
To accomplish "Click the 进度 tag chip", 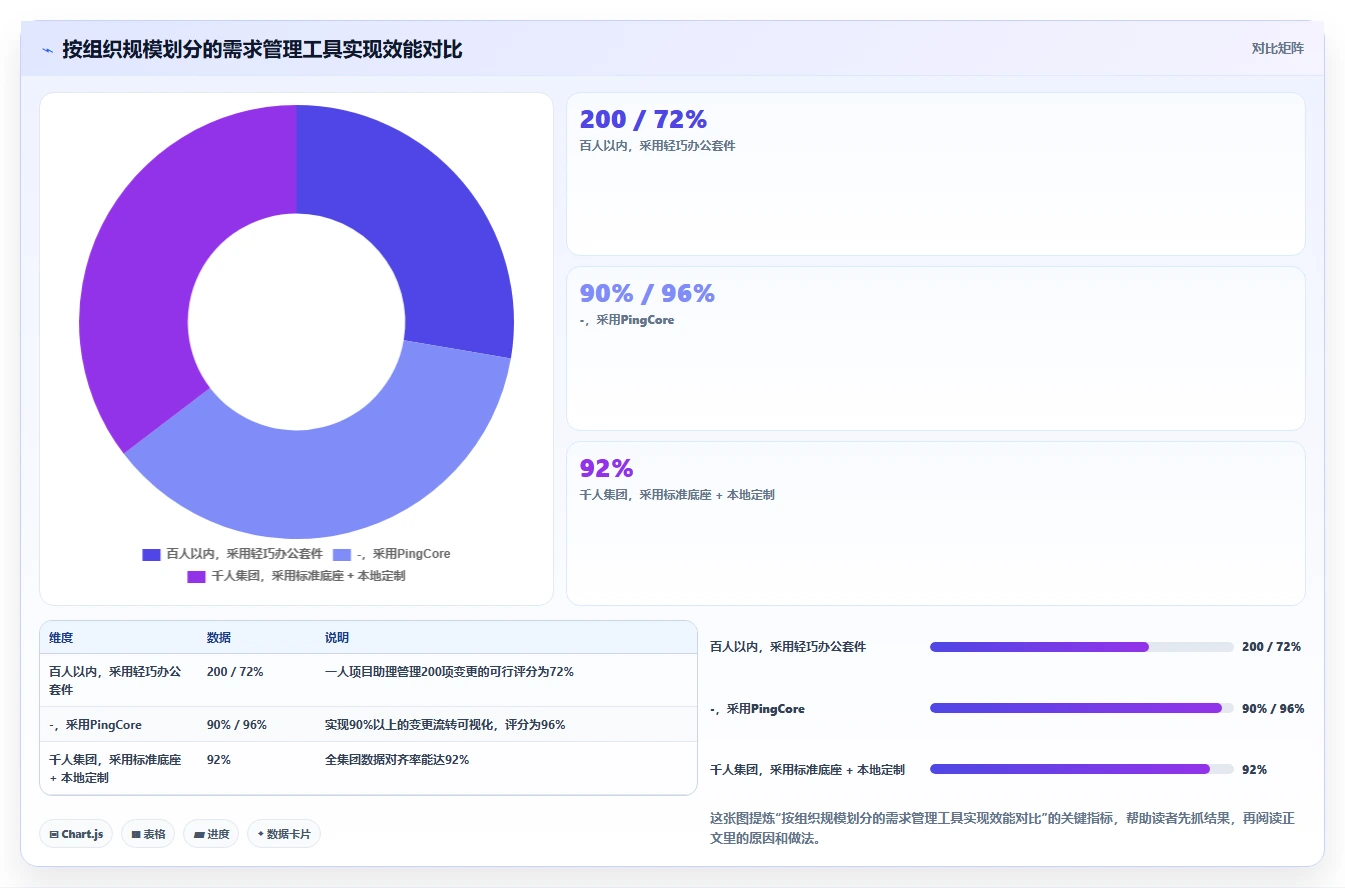I will [x=211, y=834].
